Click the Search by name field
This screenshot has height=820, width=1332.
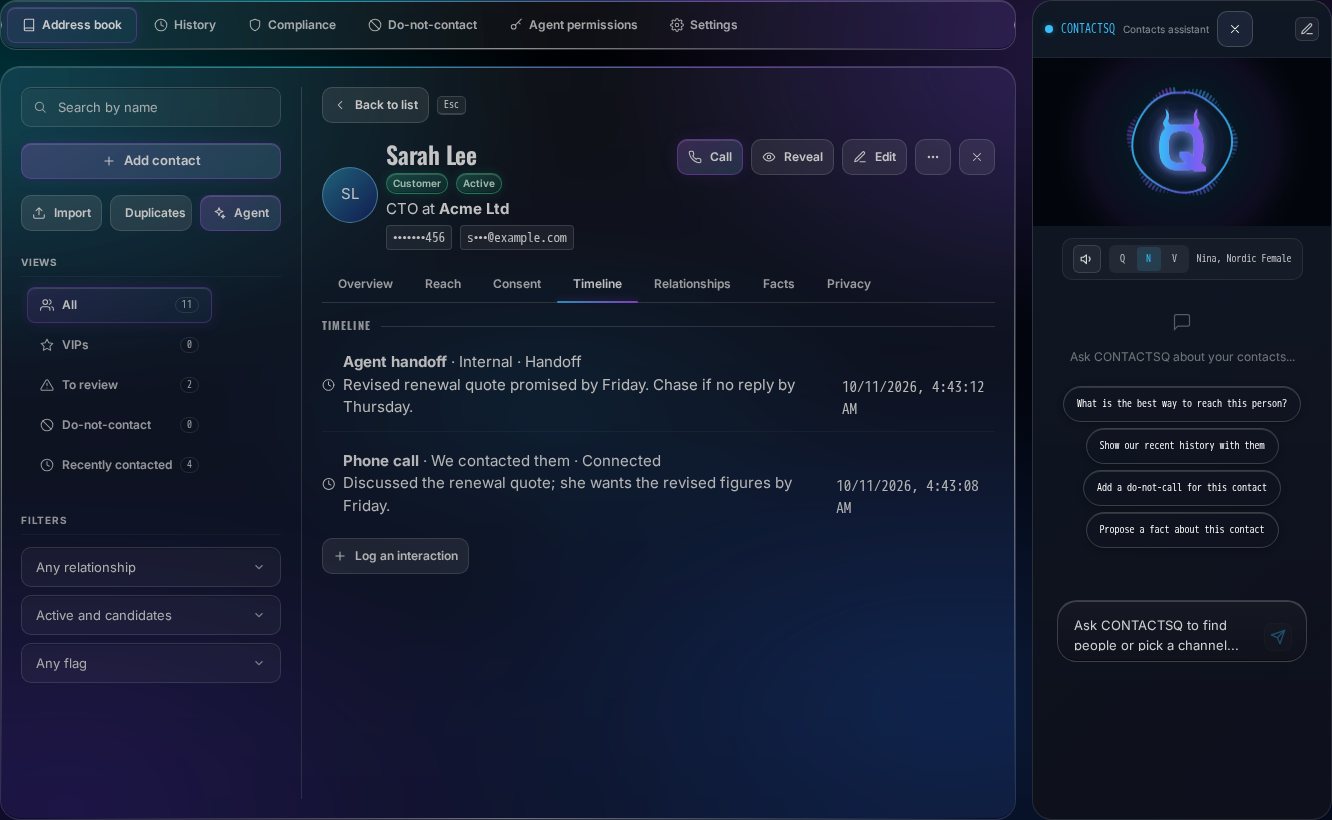coord(151,107)
